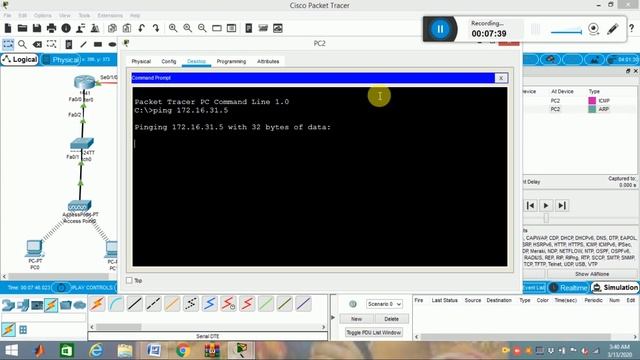This screenshot has width=640, height=360.
Task: Click the teal ARP color swatch
Action: pos(592,109)
